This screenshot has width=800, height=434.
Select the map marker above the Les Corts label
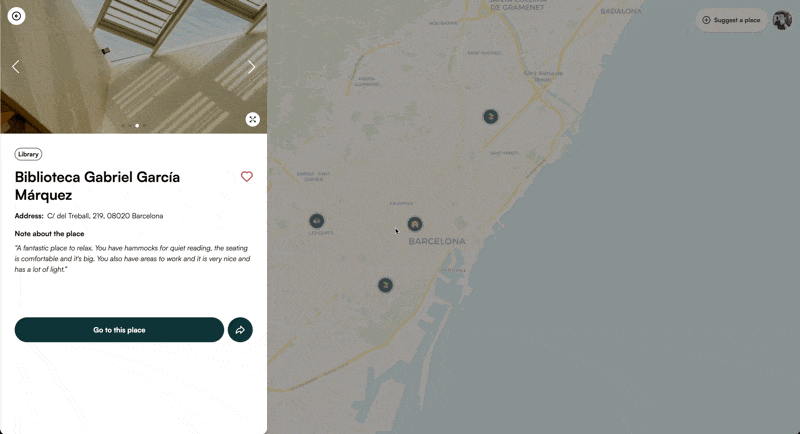pyautogui.click(x=317, y=221)
